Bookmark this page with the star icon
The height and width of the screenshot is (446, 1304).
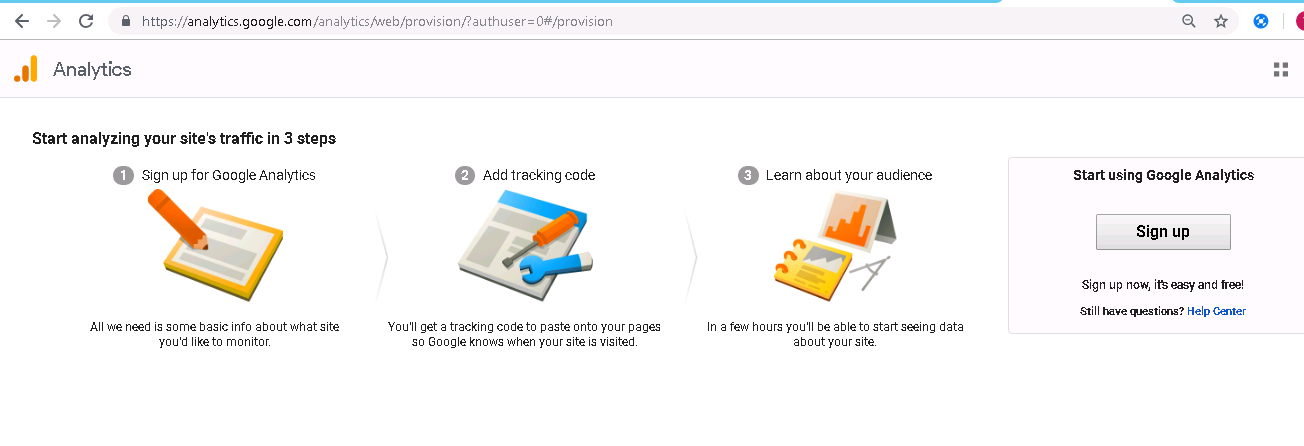tap(1221, 21)
